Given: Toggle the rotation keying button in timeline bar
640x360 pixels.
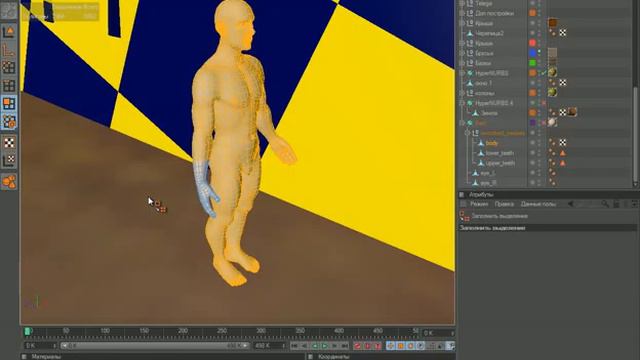Looking at the screenshot, I should click(x=411, y=346).
